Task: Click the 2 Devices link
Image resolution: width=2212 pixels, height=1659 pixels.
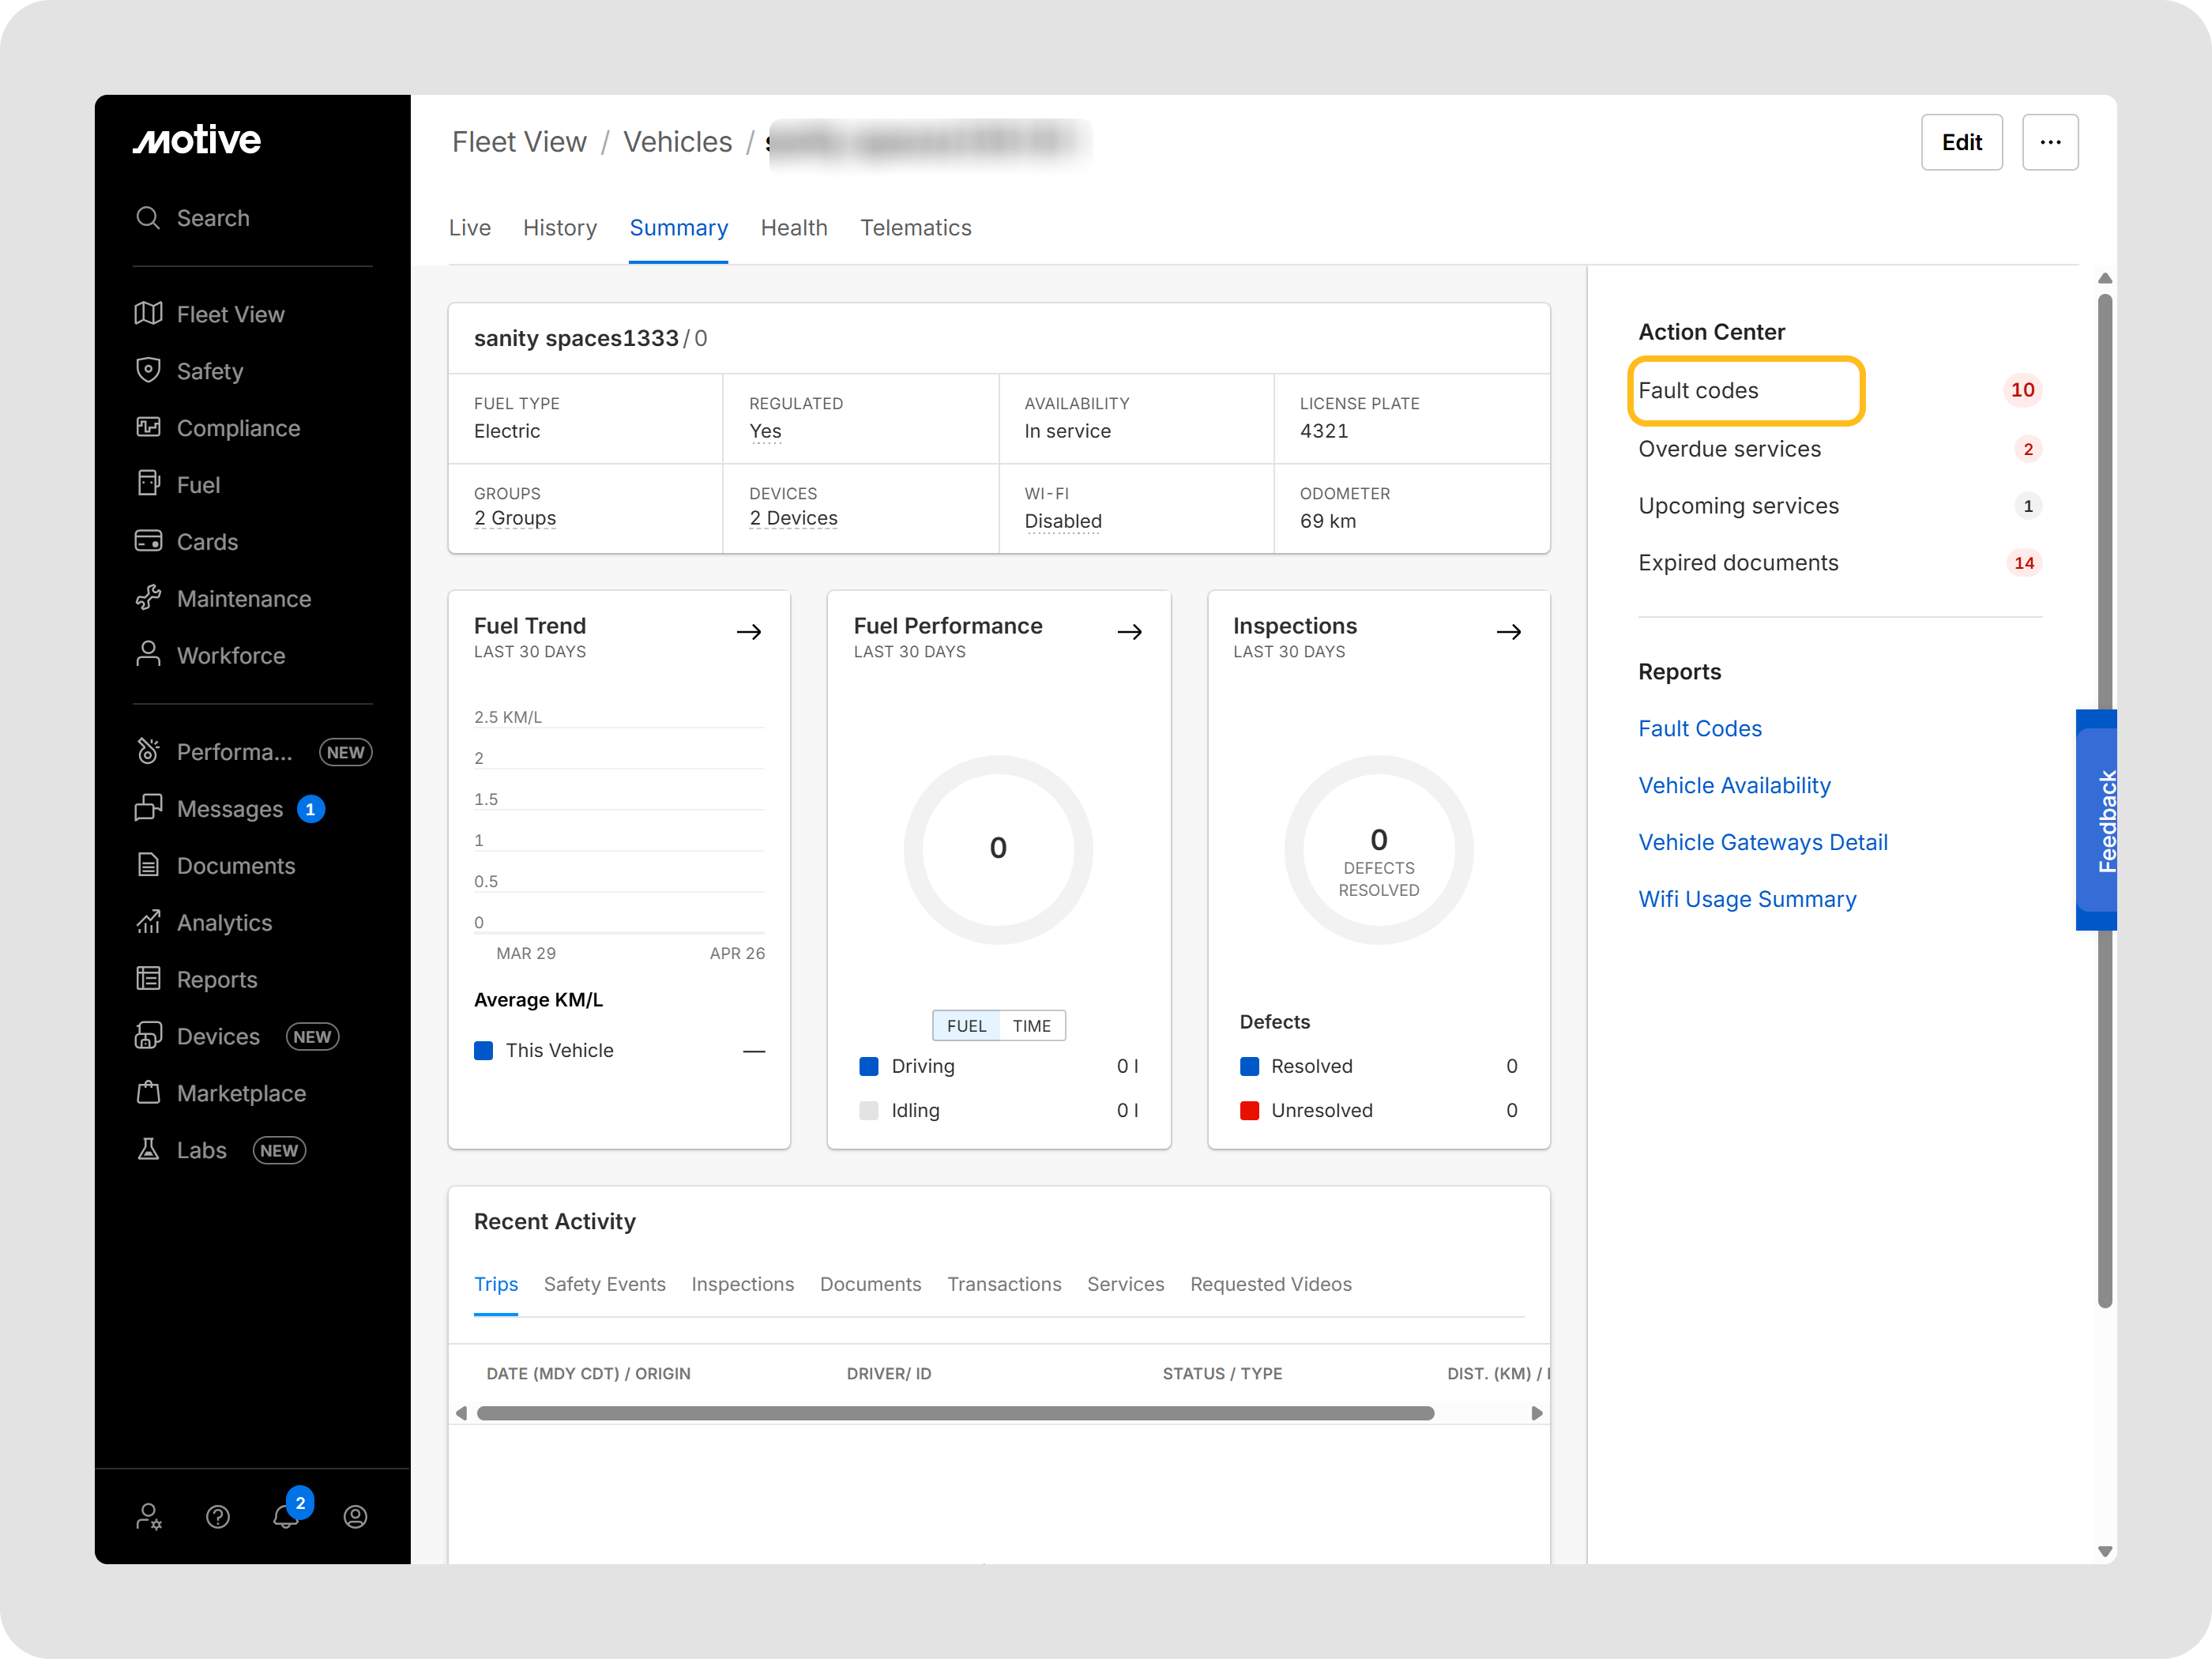Action: pyautogui.click(x=794, y=518)
